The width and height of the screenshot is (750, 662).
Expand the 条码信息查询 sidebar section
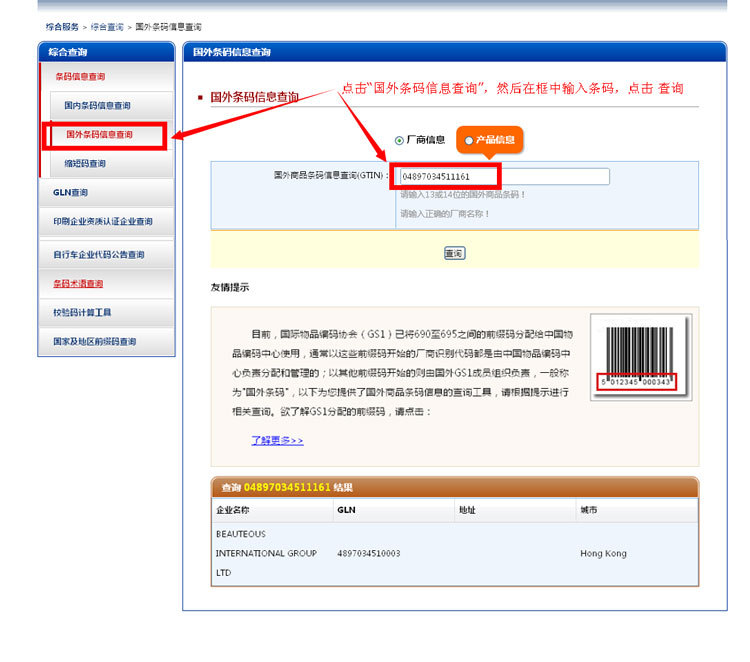tap(80, 77)
